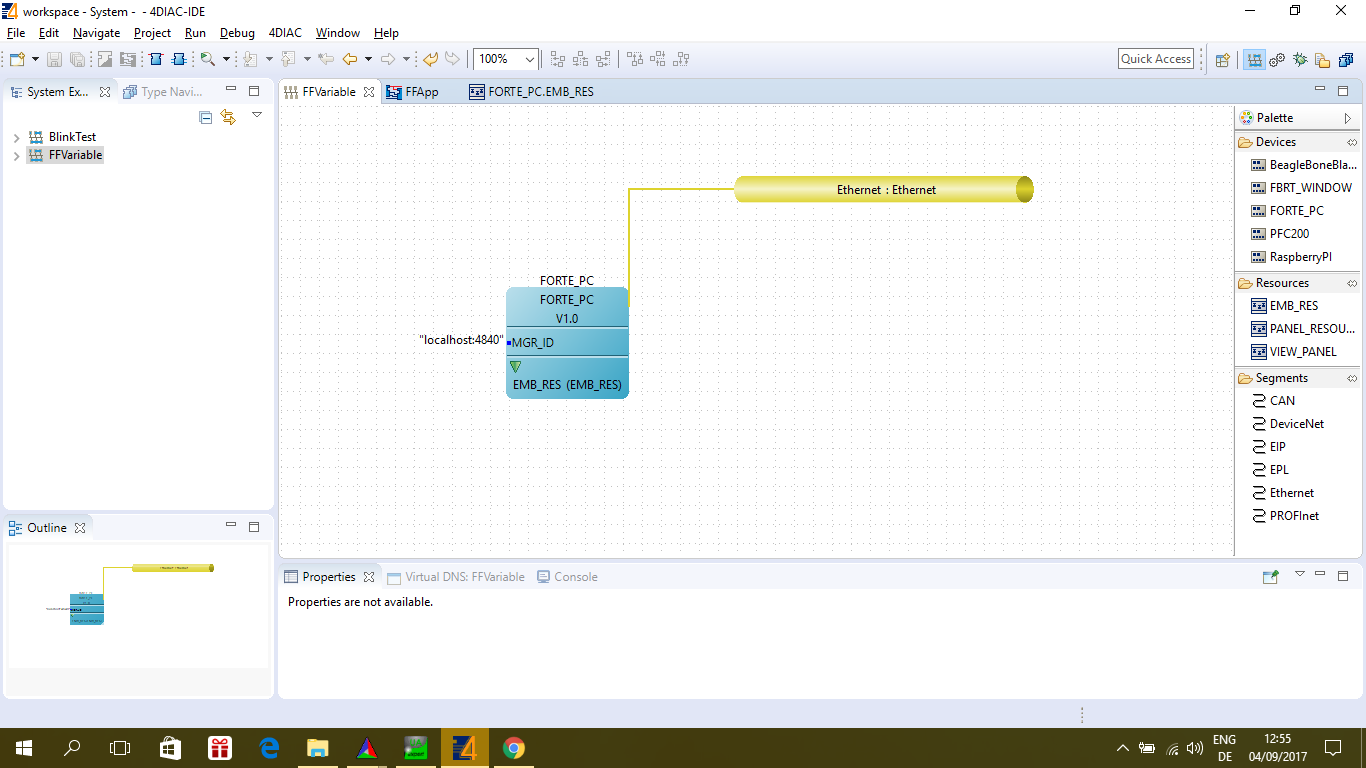Expand the FFVariable tree node
Viewport: 1366px width, 768px height.
coord(17,156)
